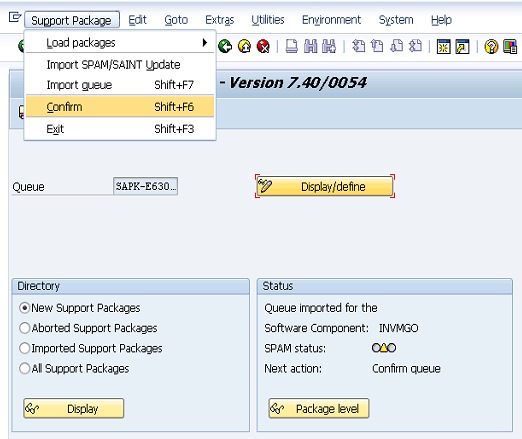
Task: Expand the Load packages submenu arrow
Action: (205, 43)
